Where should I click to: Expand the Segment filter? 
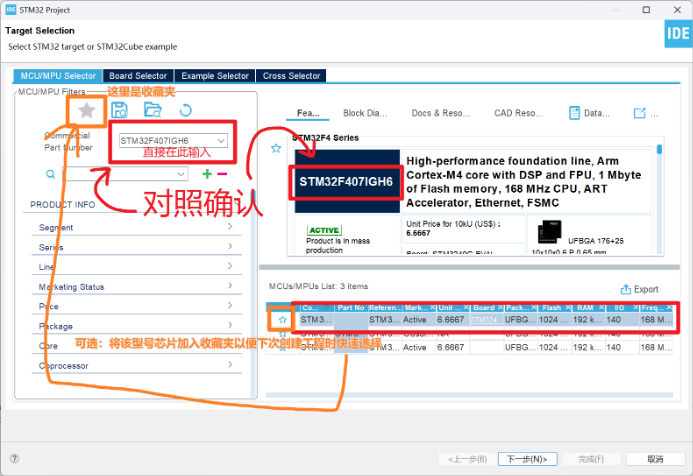coord(137,227)
